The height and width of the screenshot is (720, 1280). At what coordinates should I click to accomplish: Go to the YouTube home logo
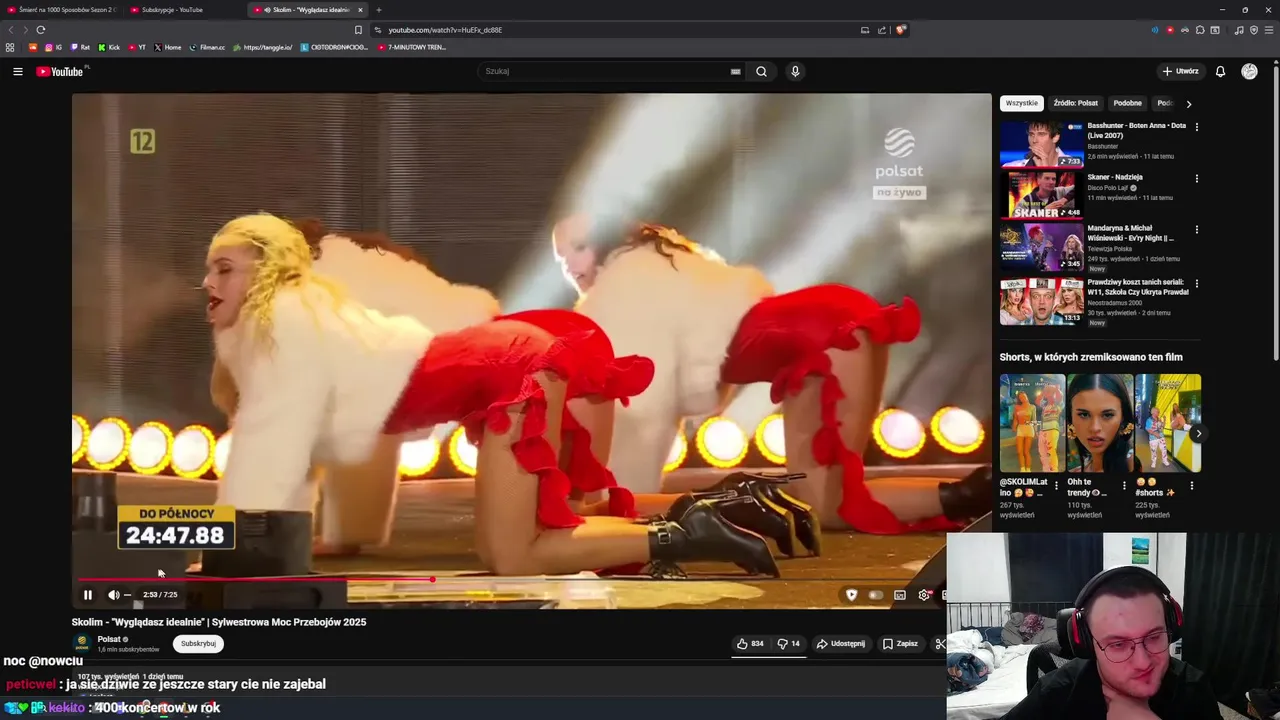click(x=60, y=71)
